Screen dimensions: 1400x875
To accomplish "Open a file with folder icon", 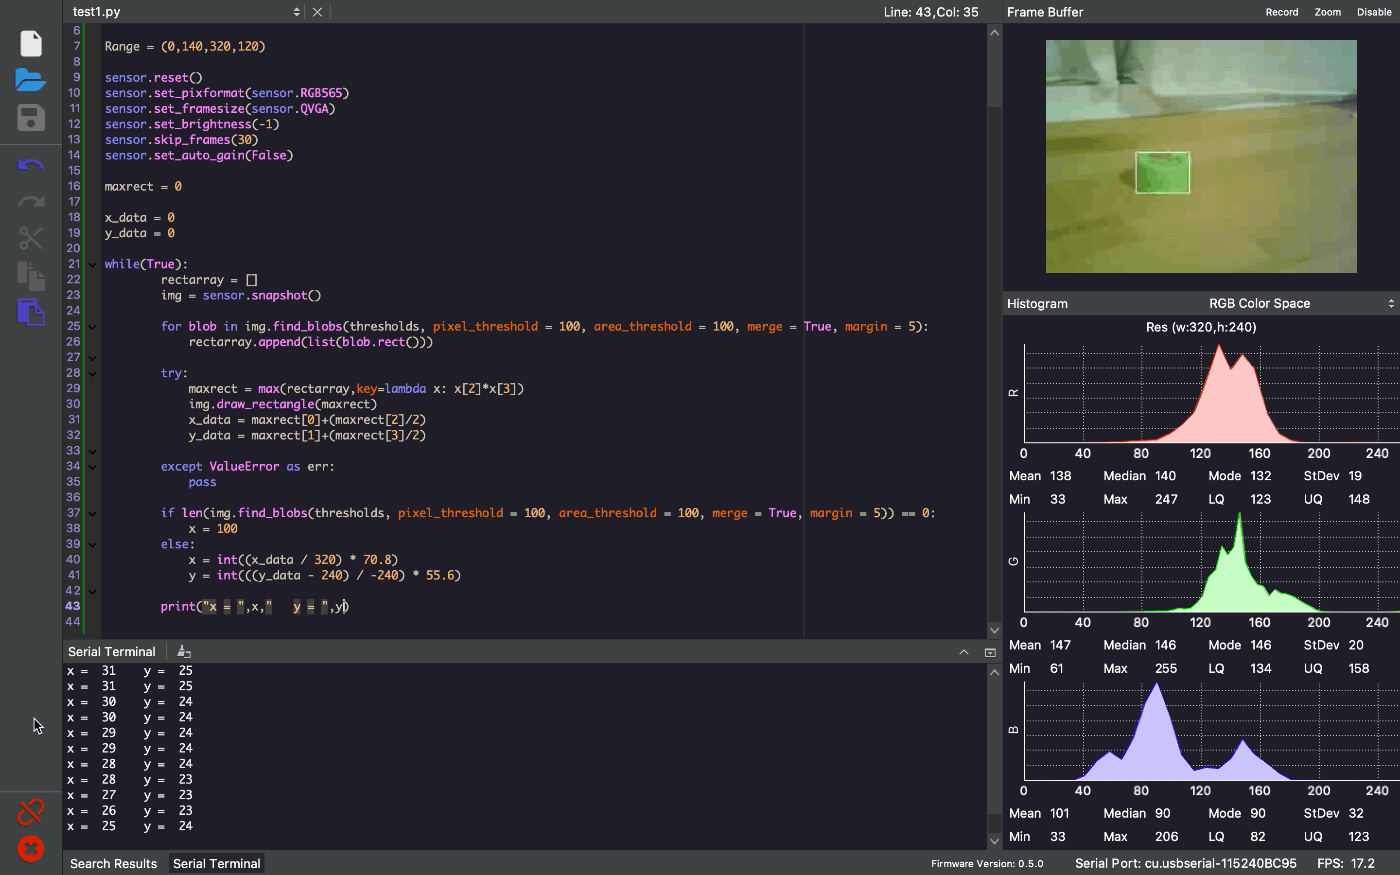I will point(31,80).
